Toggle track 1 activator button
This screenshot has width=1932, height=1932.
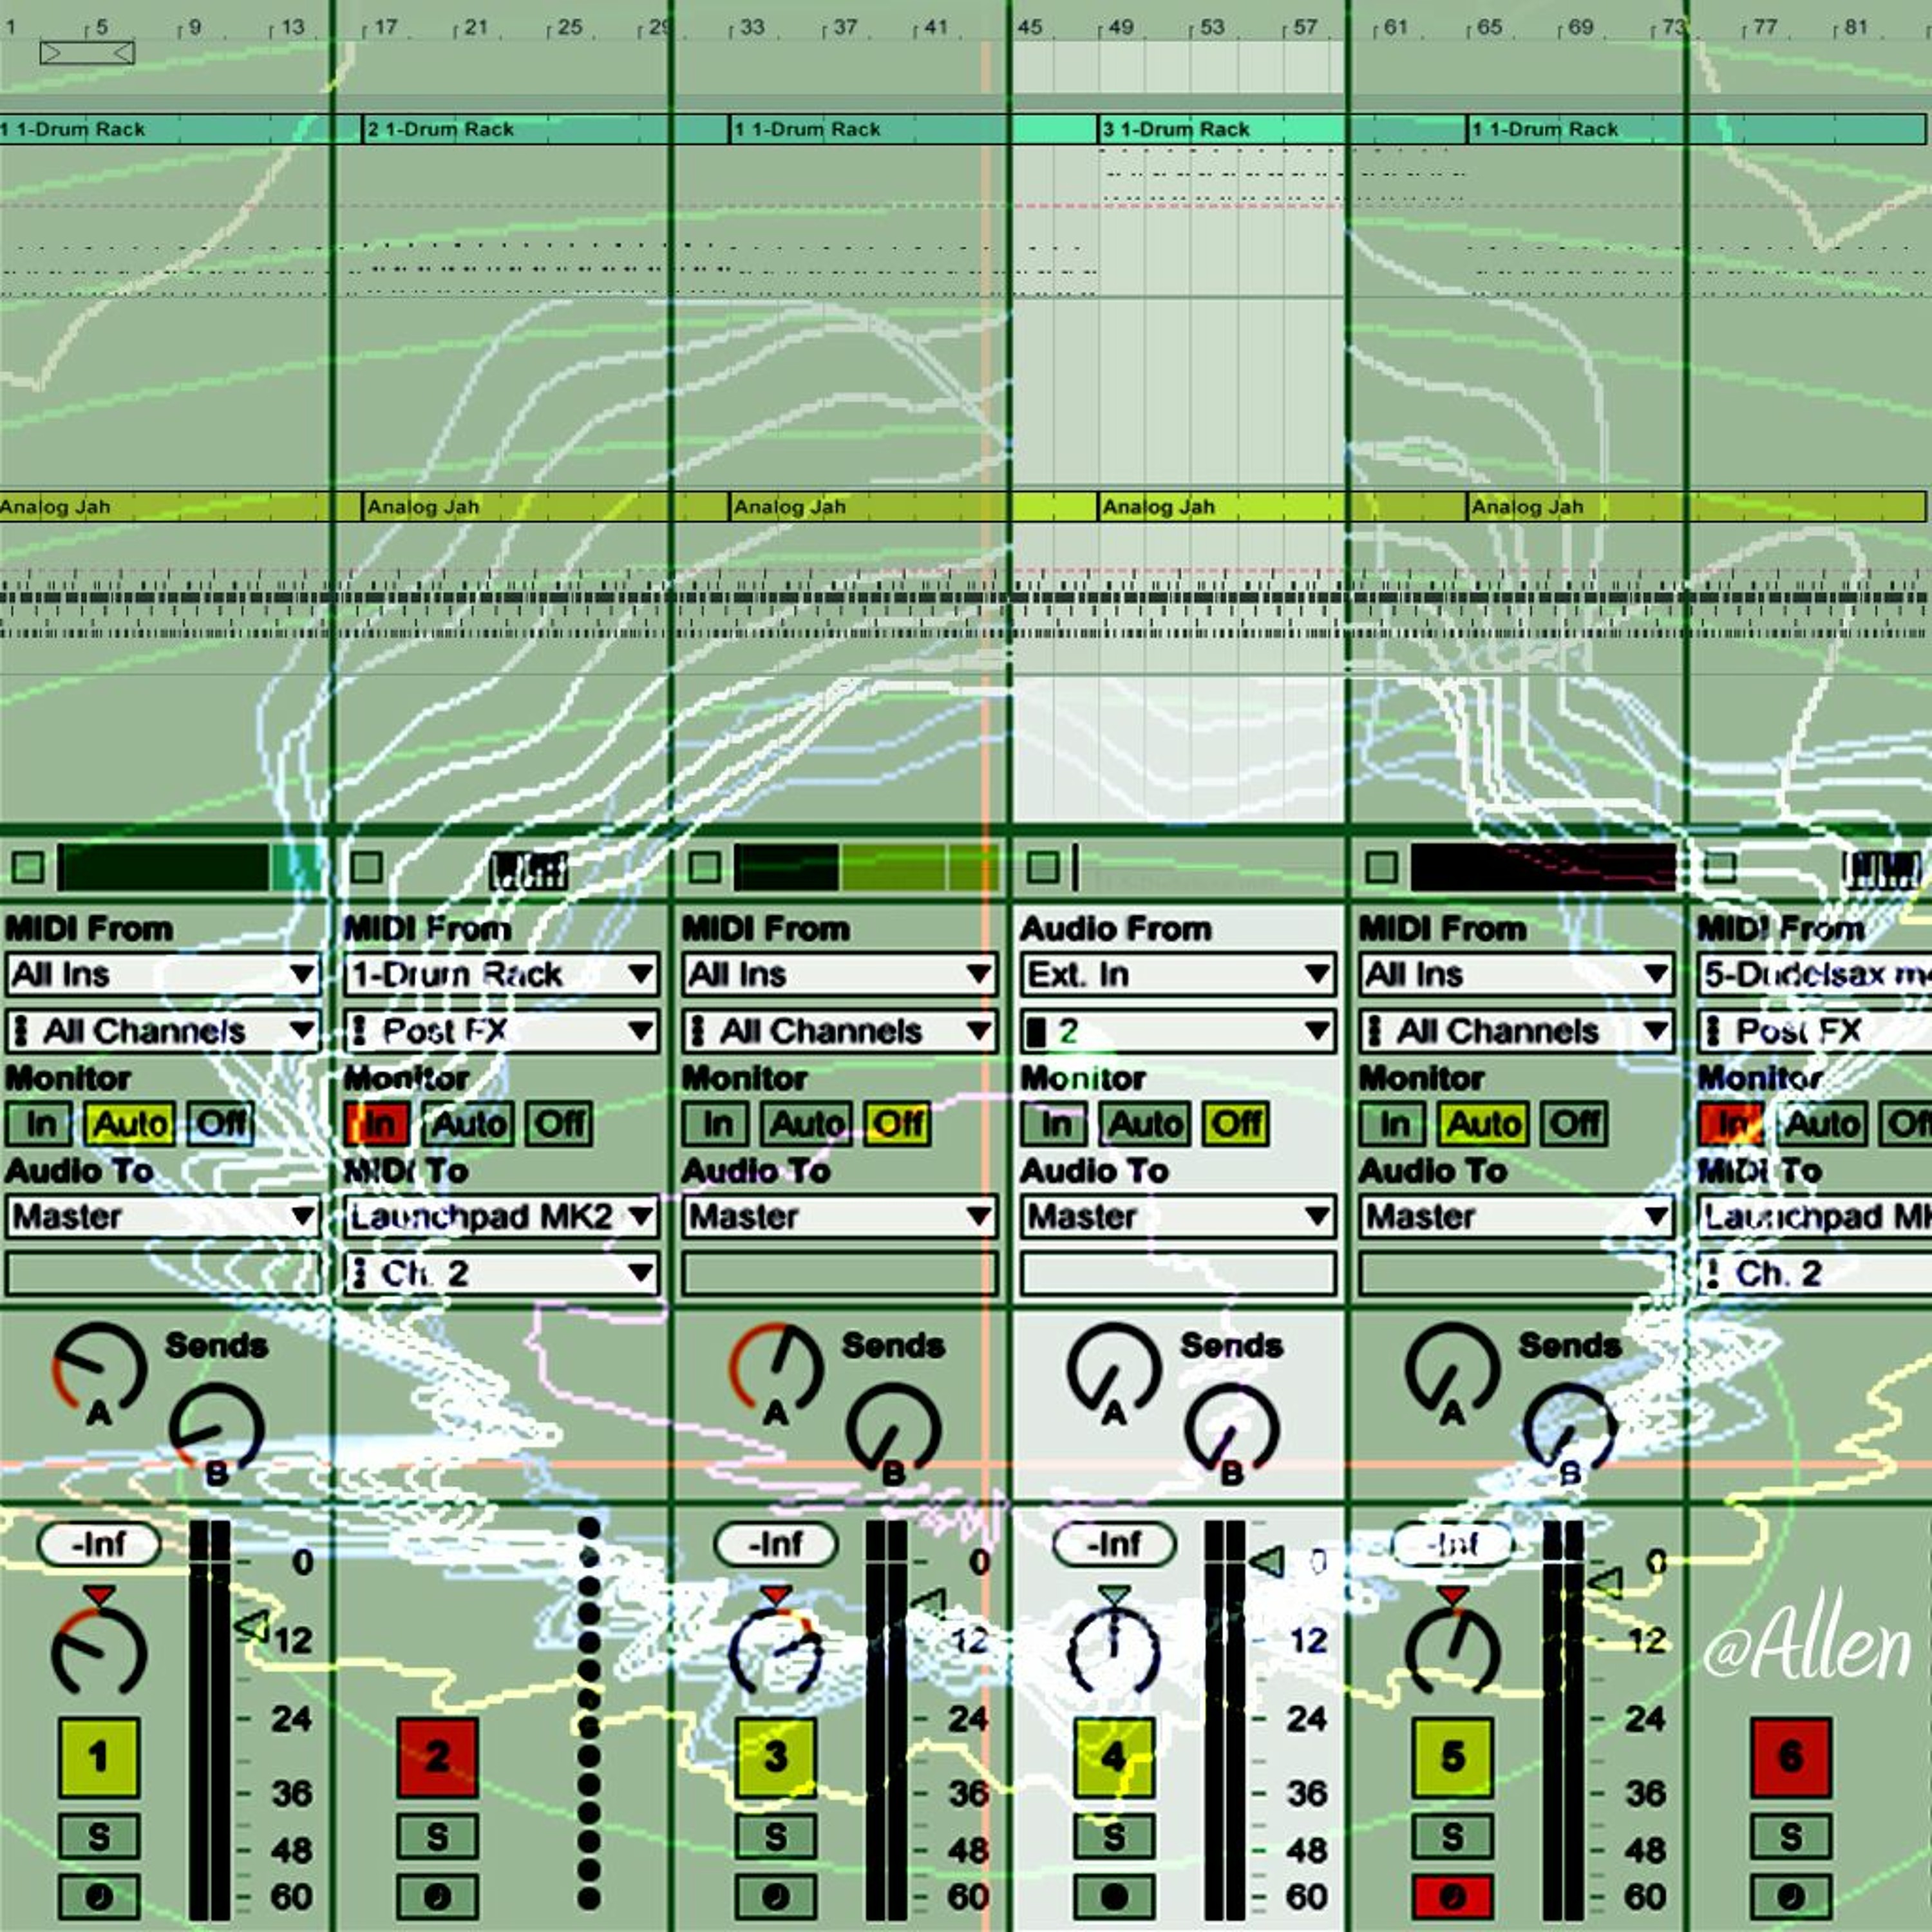click(98, 1757)
